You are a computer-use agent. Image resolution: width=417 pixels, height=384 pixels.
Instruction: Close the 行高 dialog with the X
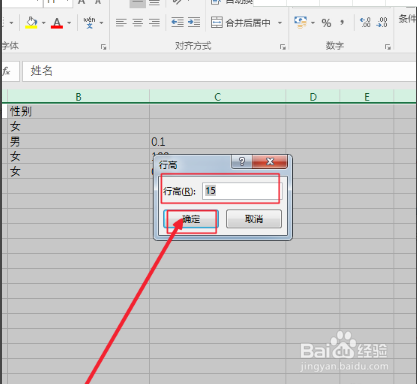tap(270, 162)
